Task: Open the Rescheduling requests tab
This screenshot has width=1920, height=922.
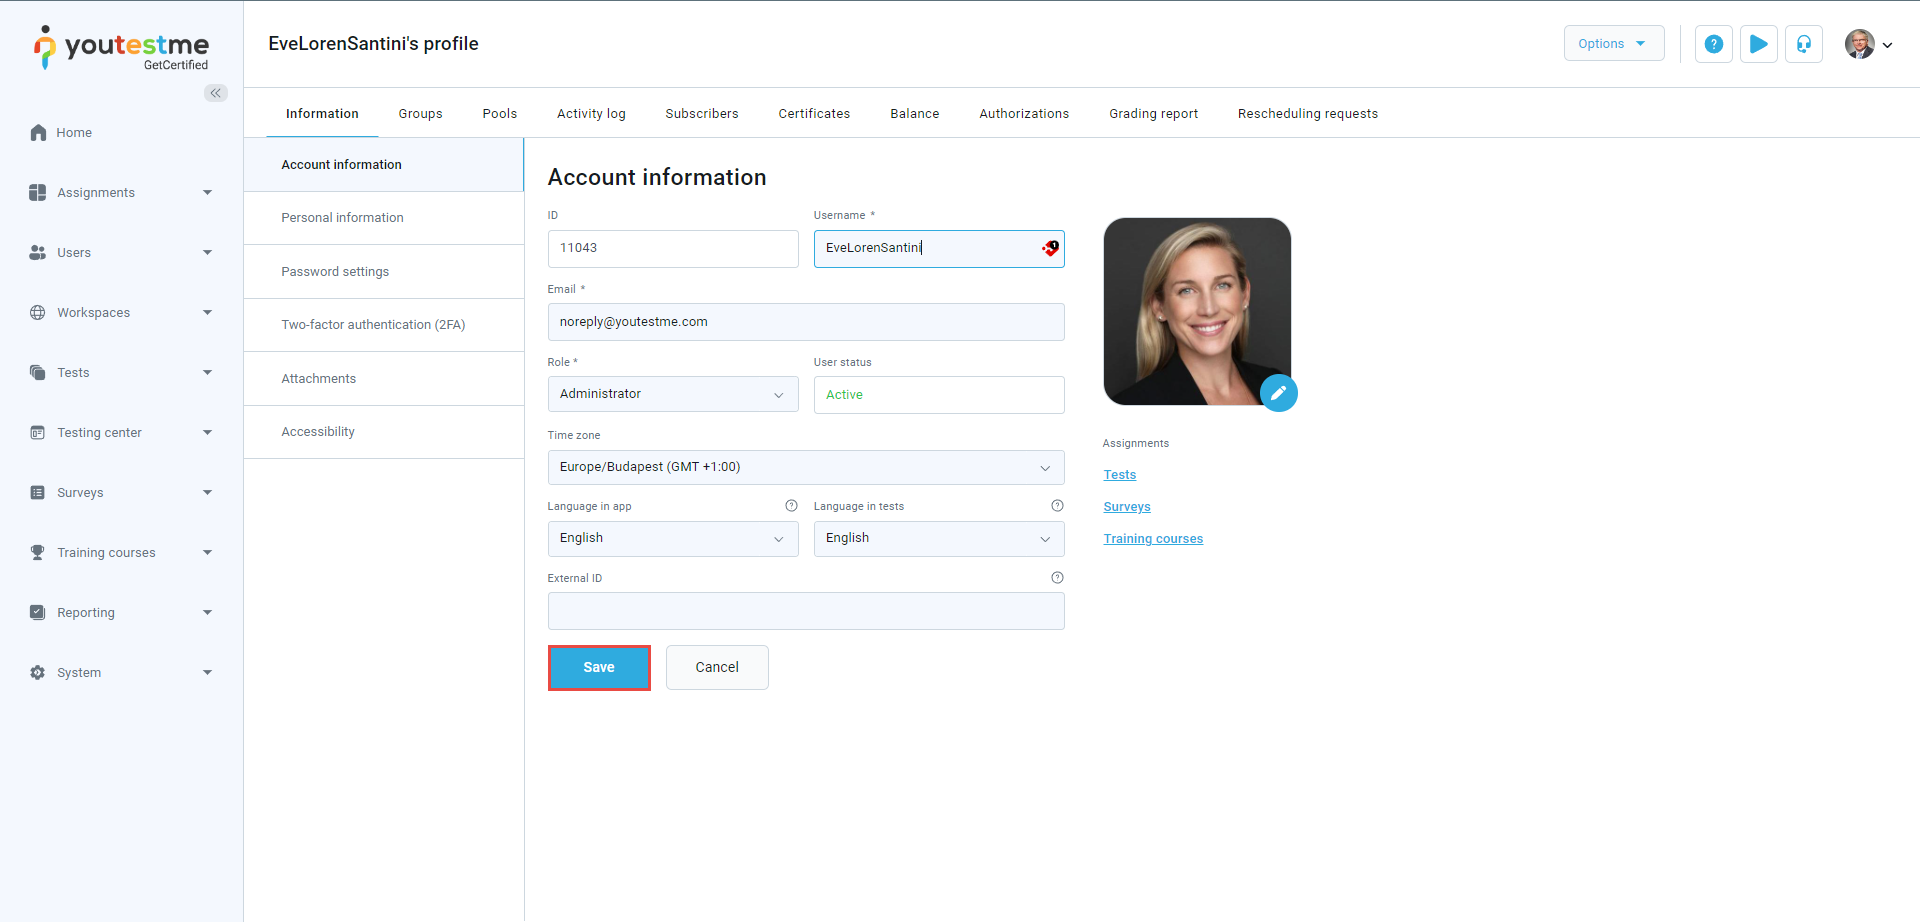Action: [x=1308, y=113]
